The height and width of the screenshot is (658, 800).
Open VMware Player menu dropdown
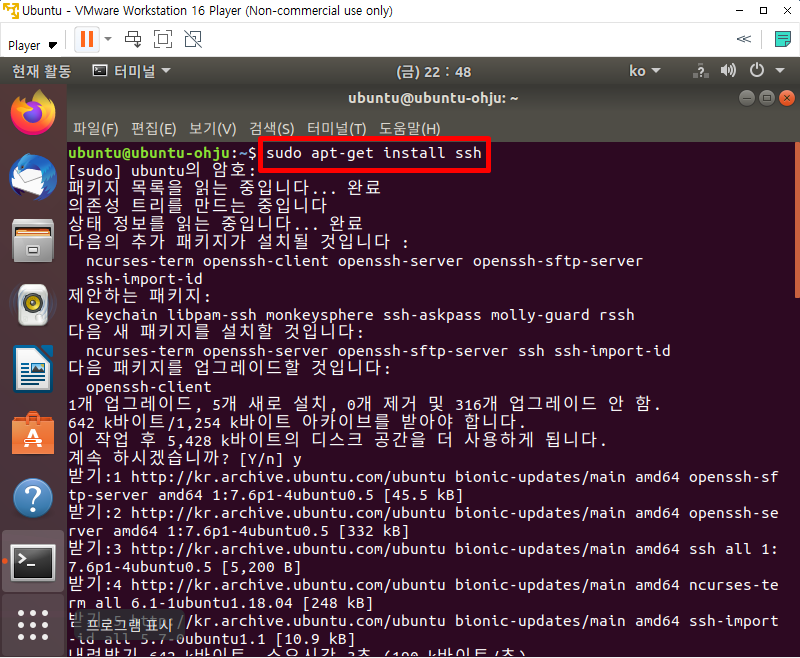pyautogui.click(x=32, y=45)
